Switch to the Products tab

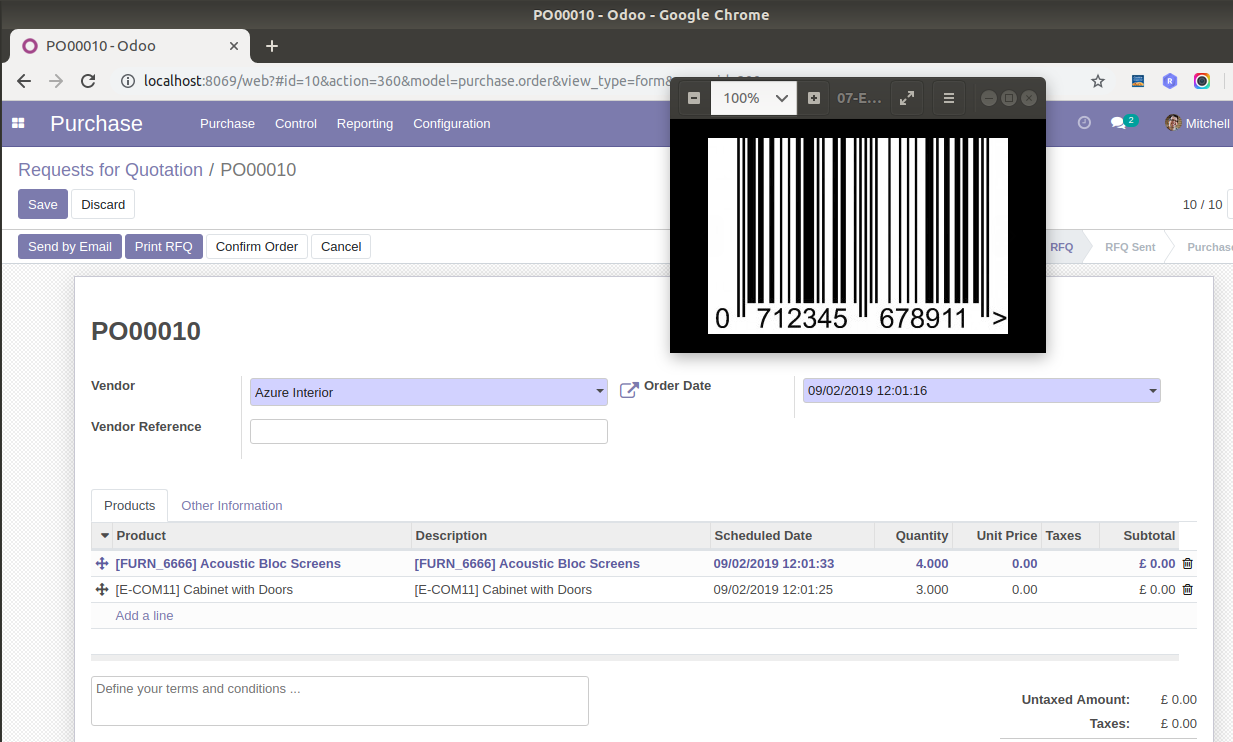pyautogui.click(x=130, y=505)
